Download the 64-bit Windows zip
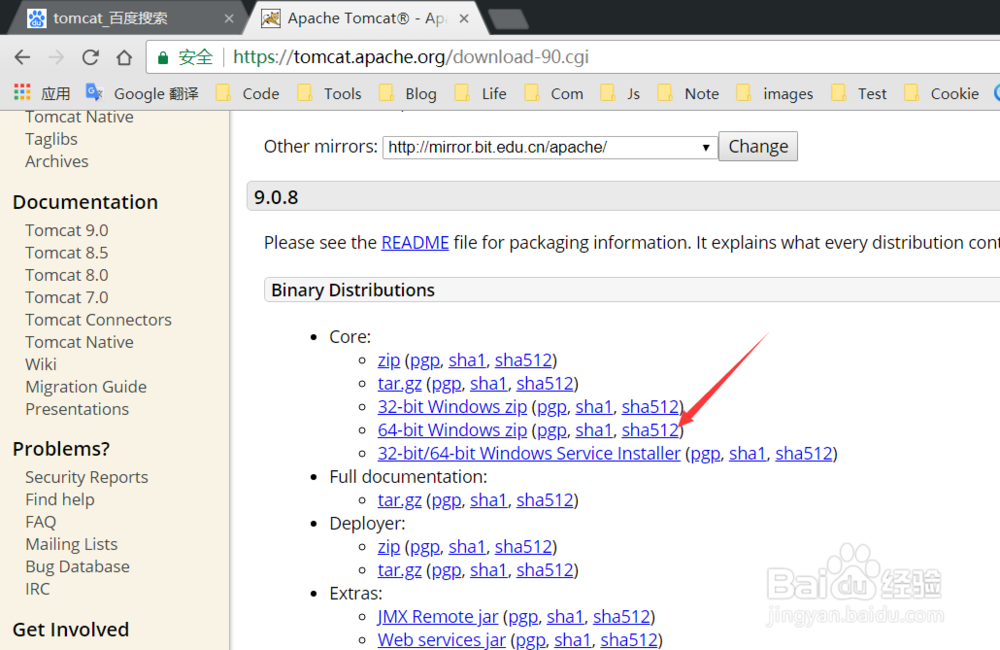The image size is (1000, 650). click(x=452, y=431)
